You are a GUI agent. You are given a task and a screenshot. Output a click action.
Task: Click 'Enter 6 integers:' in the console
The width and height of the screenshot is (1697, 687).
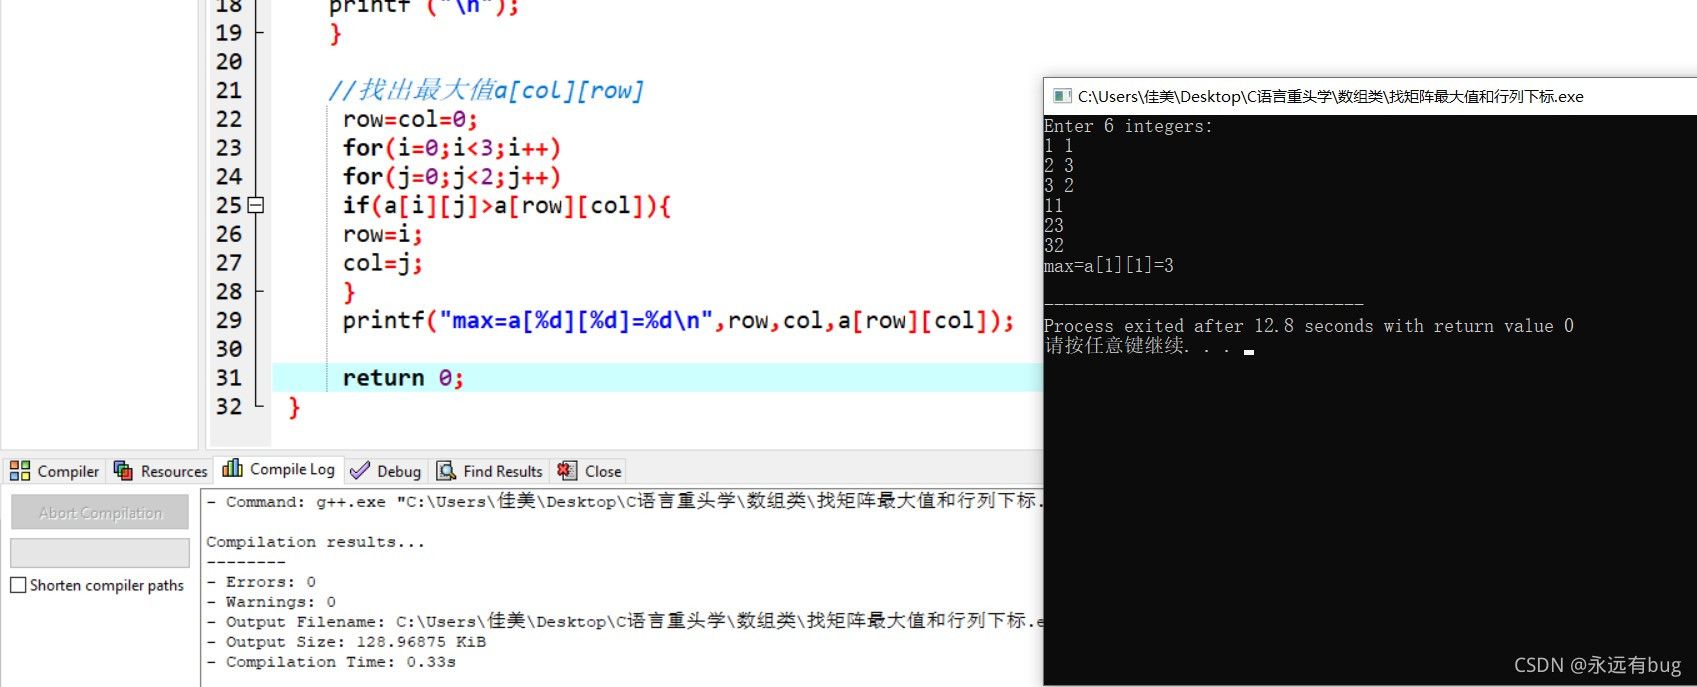(x=1128, y=126)
